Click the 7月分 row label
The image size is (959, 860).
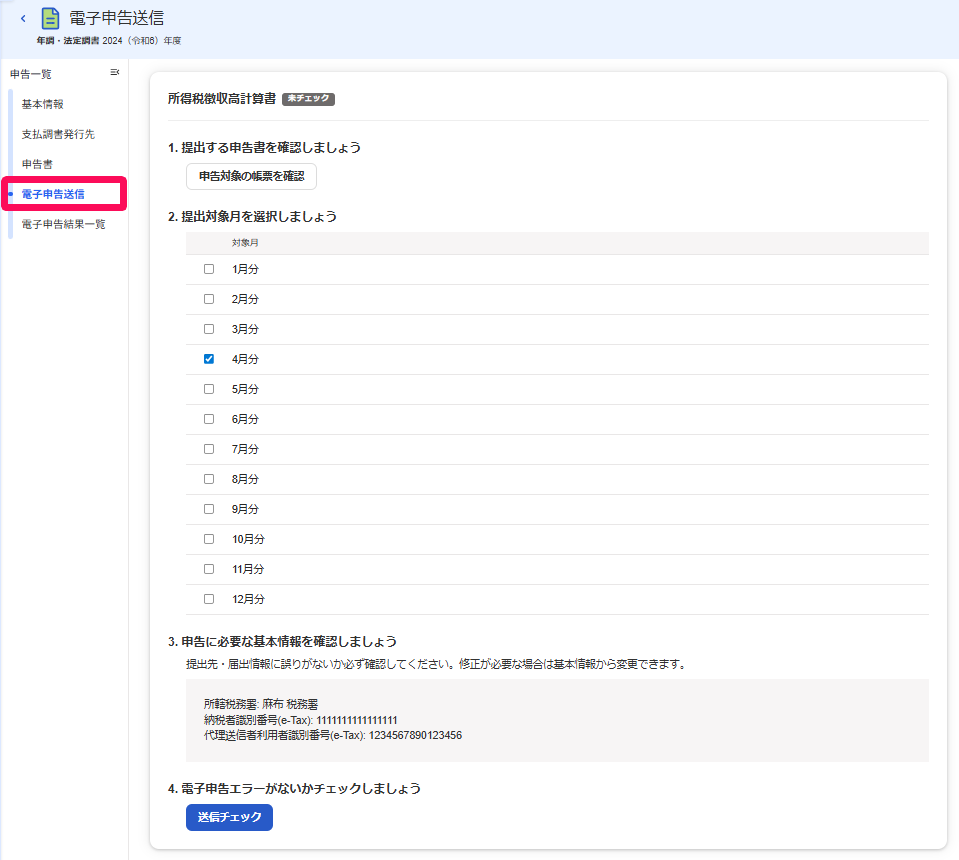[x=245, y=449]
